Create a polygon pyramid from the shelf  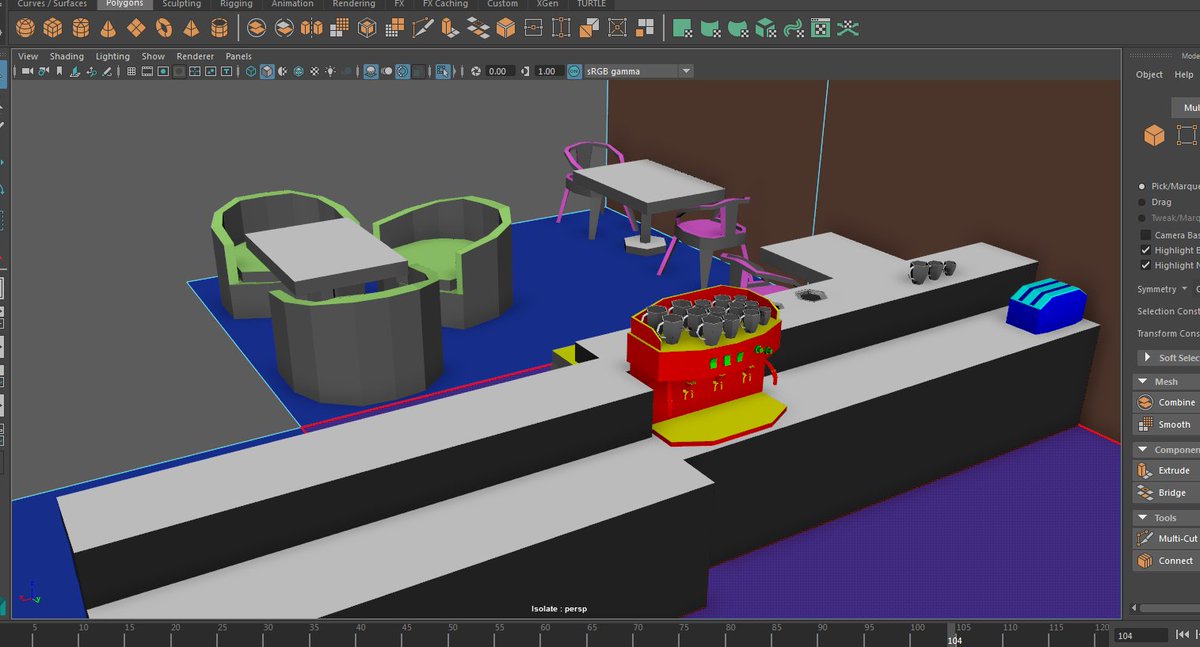(189, 28)
